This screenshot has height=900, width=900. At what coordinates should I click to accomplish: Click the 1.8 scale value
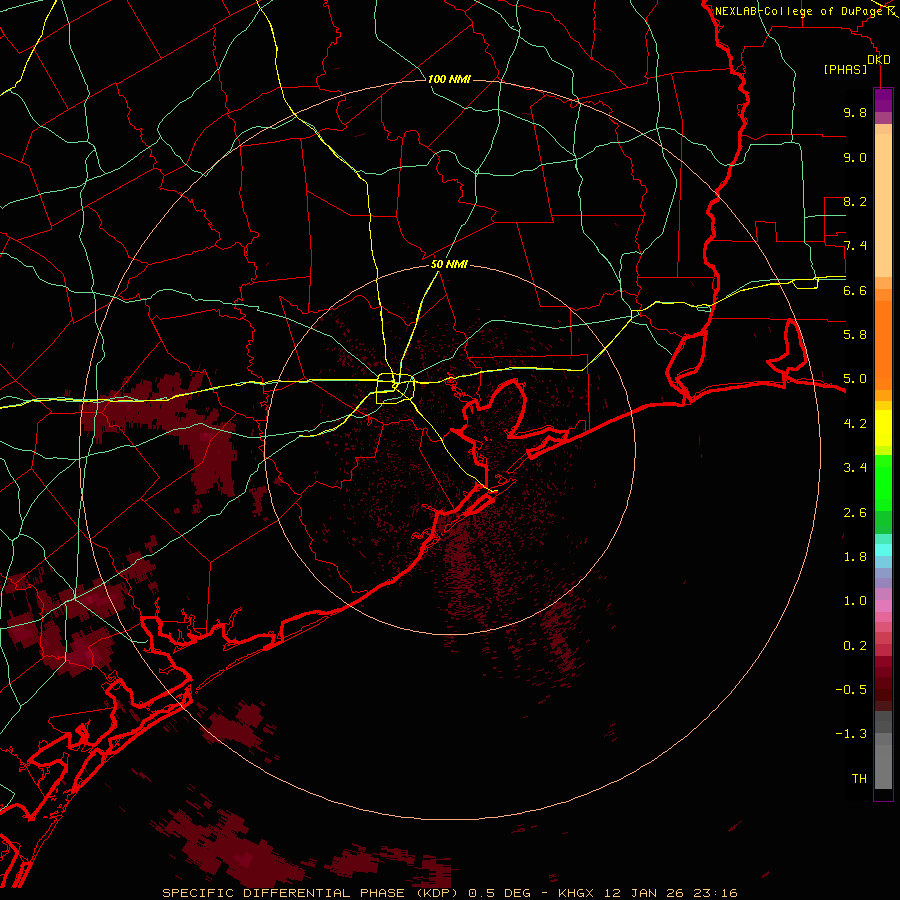pyautogui.click(x=855, y=557)
